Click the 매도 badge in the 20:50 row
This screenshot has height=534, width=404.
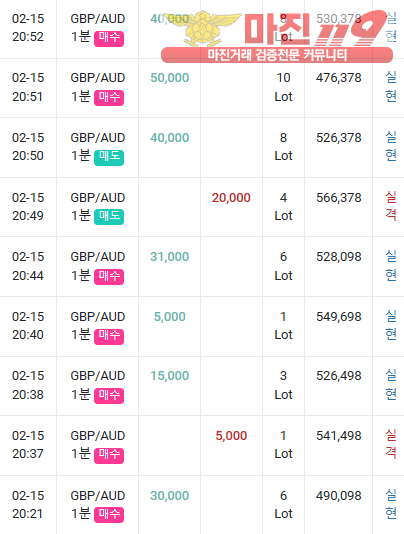pos(109,158)
